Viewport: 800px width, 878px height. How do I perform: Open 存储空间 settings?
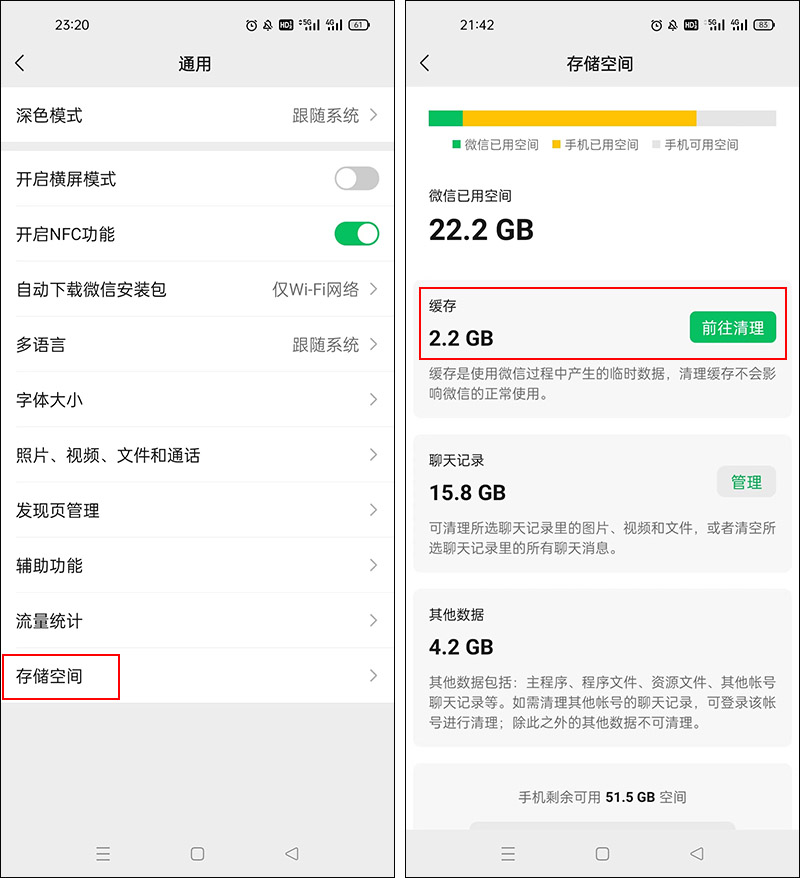click(200, 676)
